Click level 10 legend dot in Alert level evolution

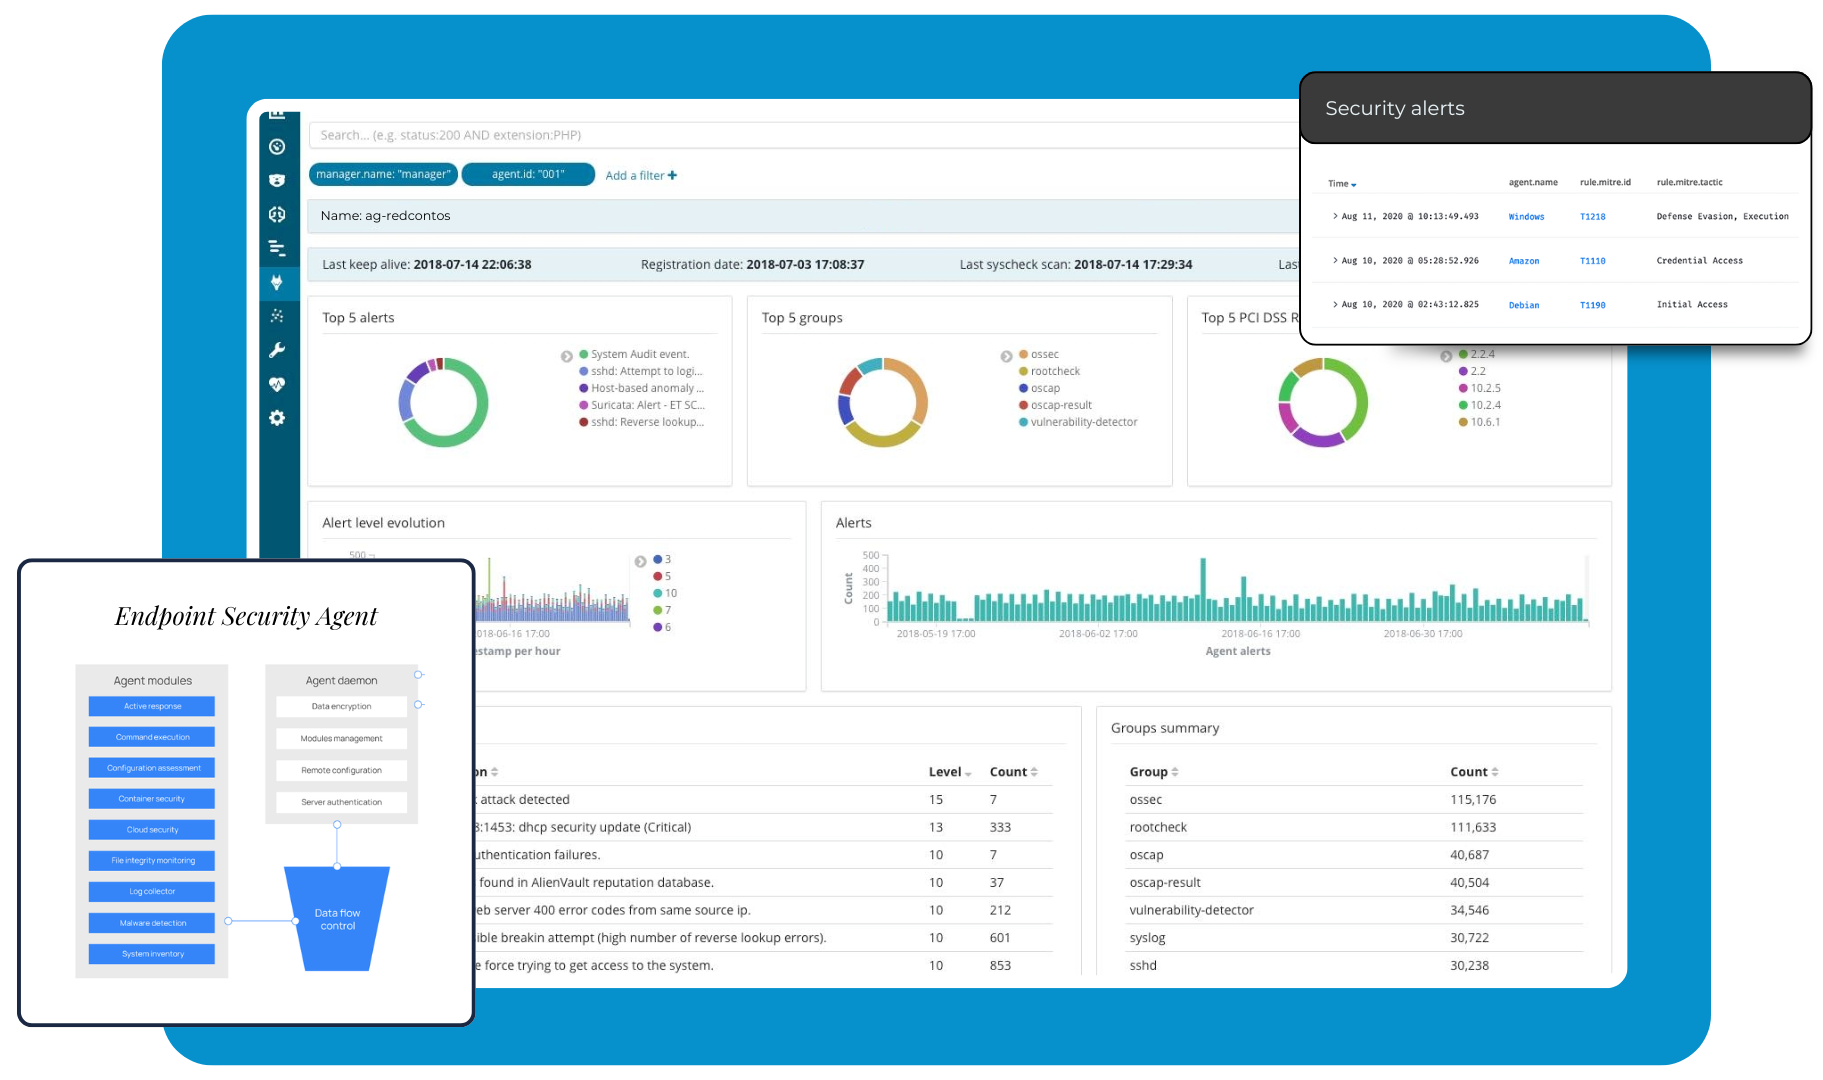pos(657,593)
